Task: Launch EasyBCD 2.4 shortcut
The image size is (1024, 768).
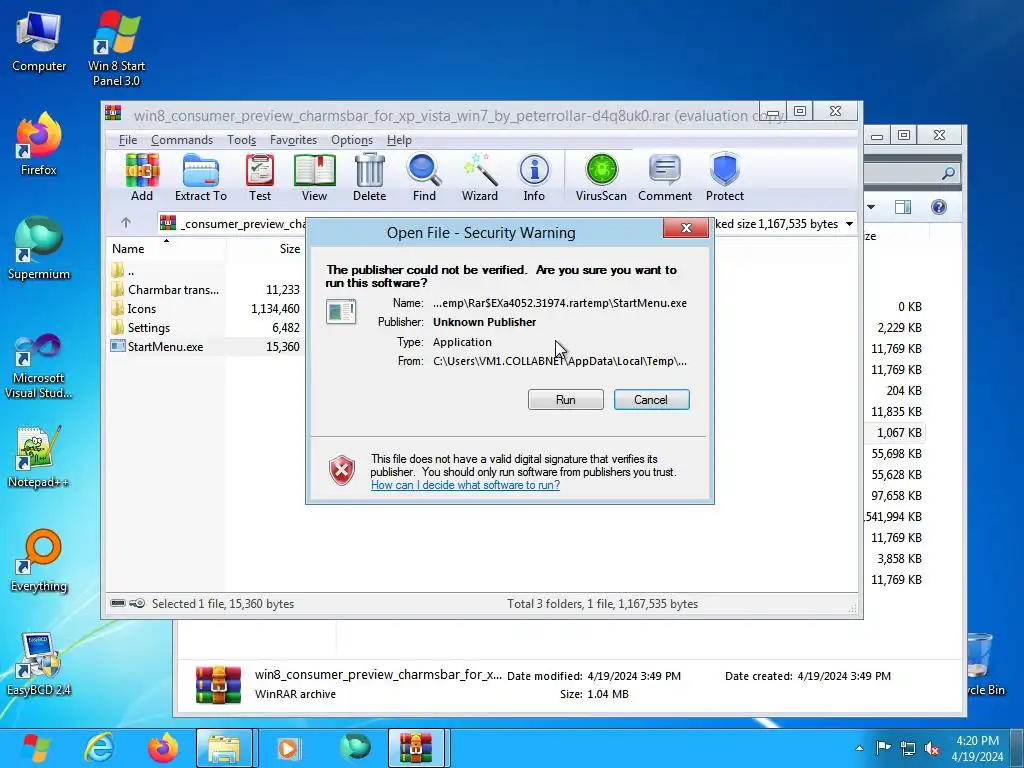Action: tap(39, 665)
